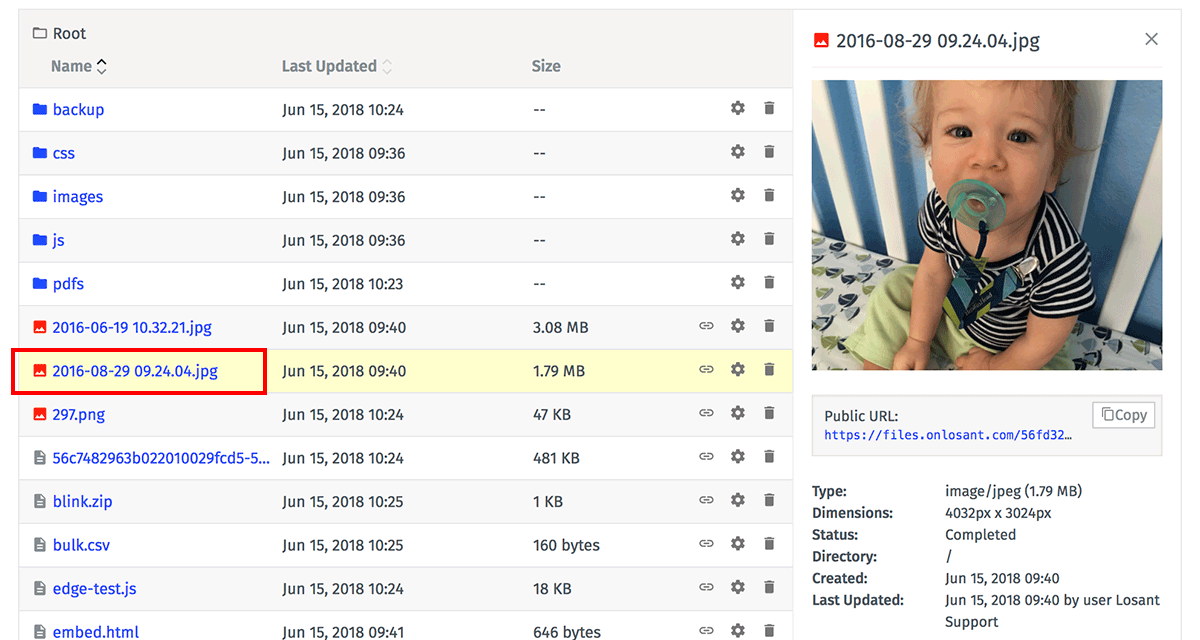Open gear menu for blink.zip
Viewport: 1200px width, 640px height.
tap(738, 500)
